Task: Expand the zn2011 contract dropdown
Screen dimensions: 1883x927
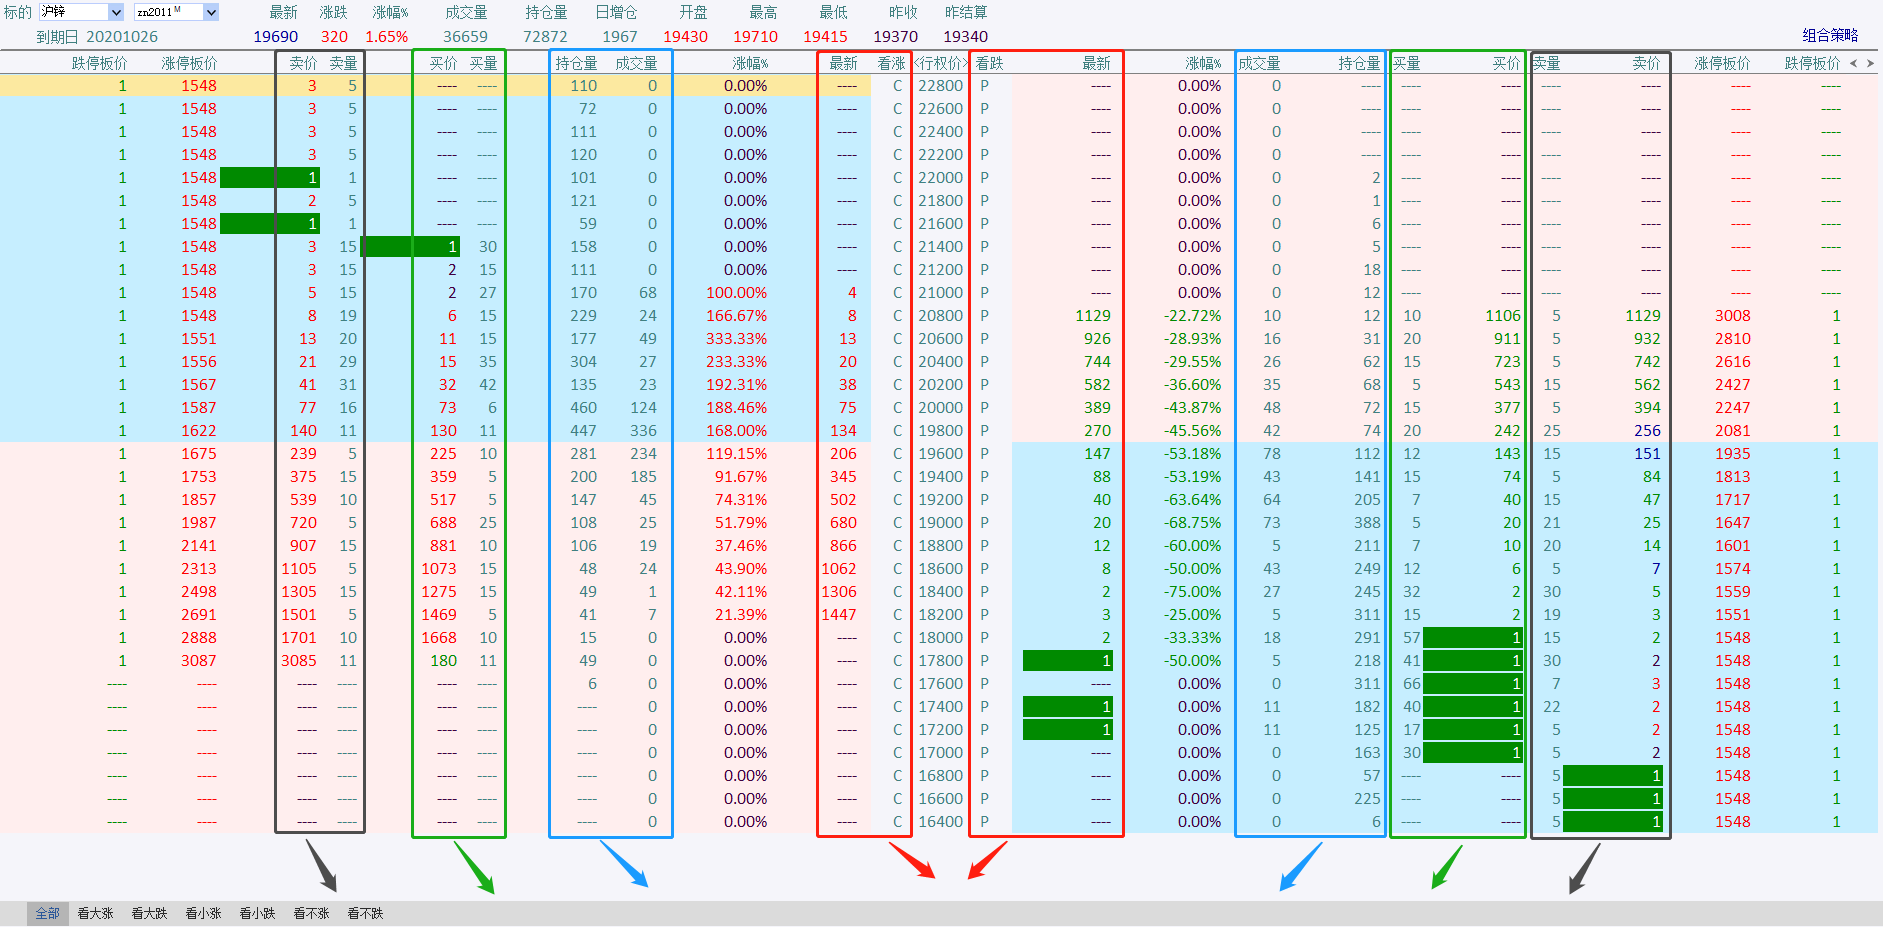Action: pos(211,12)
